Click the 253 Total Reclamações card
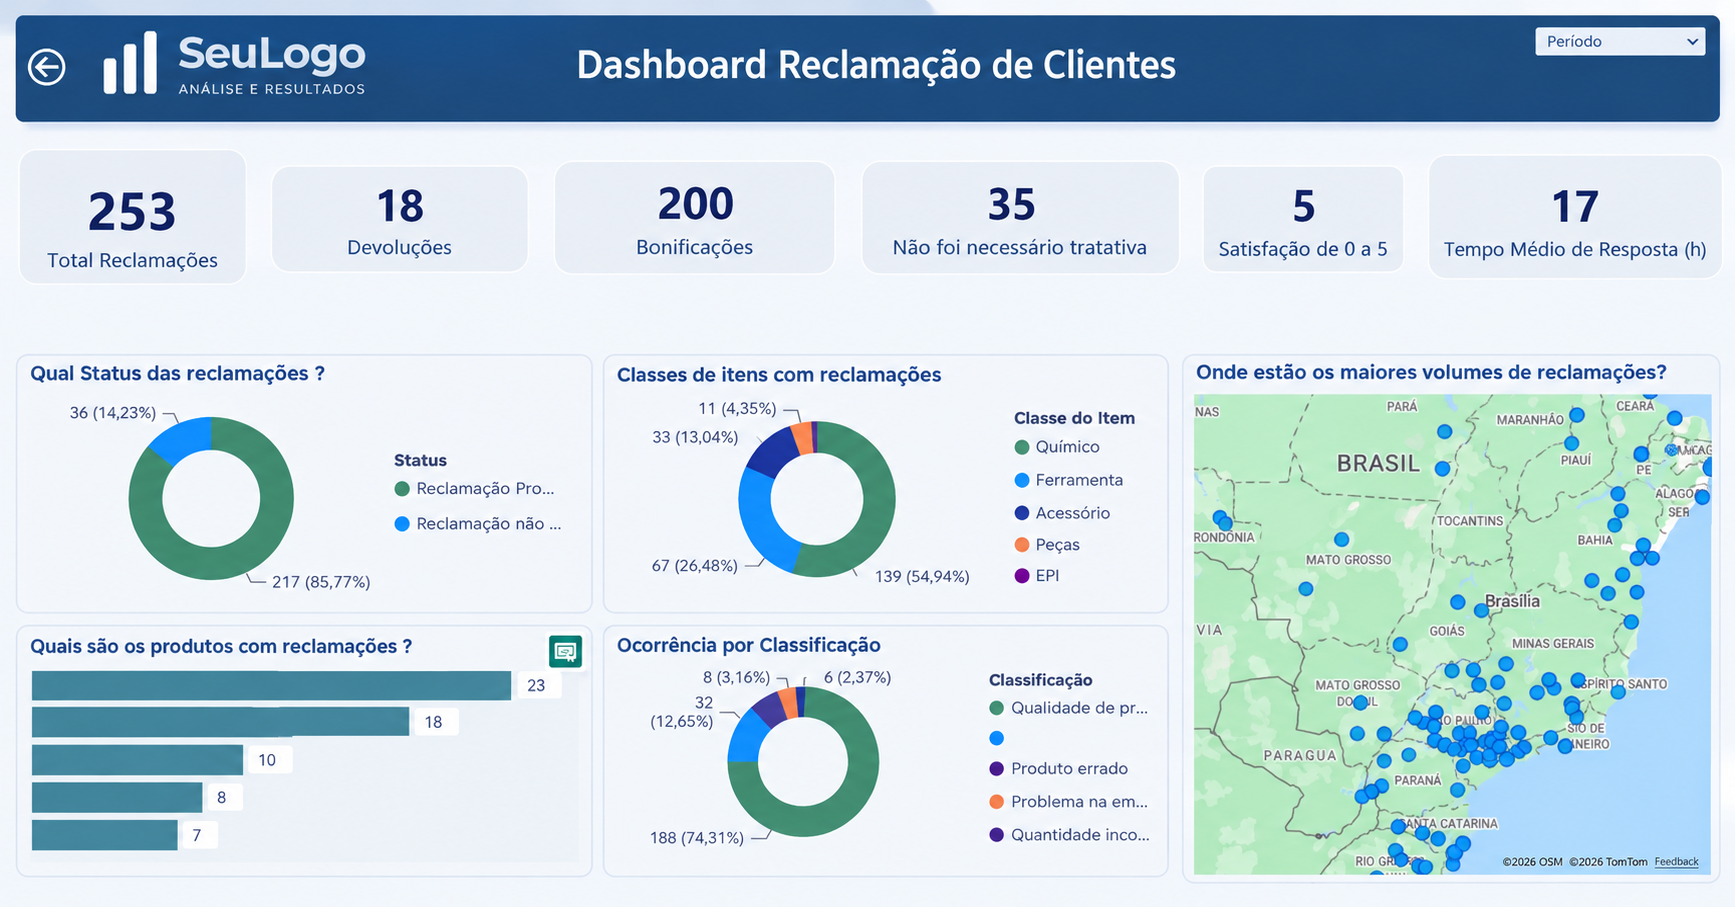 click(132, 217)
